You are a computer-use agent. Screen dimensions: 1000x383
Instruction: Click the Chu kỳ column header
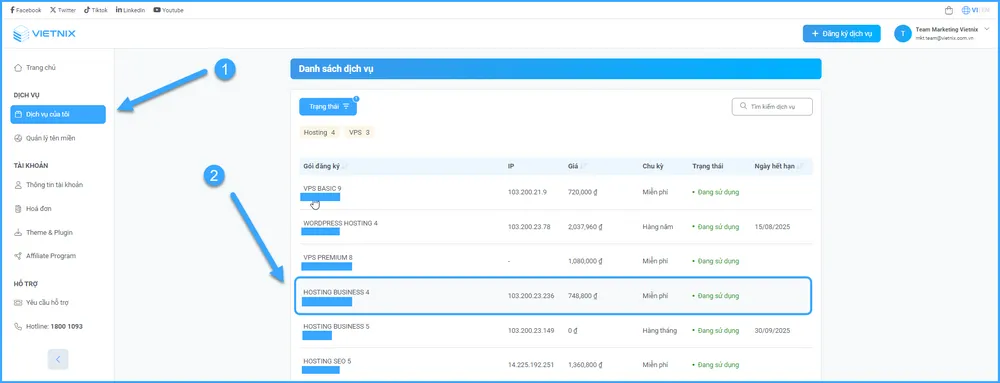tap(653, 166)
